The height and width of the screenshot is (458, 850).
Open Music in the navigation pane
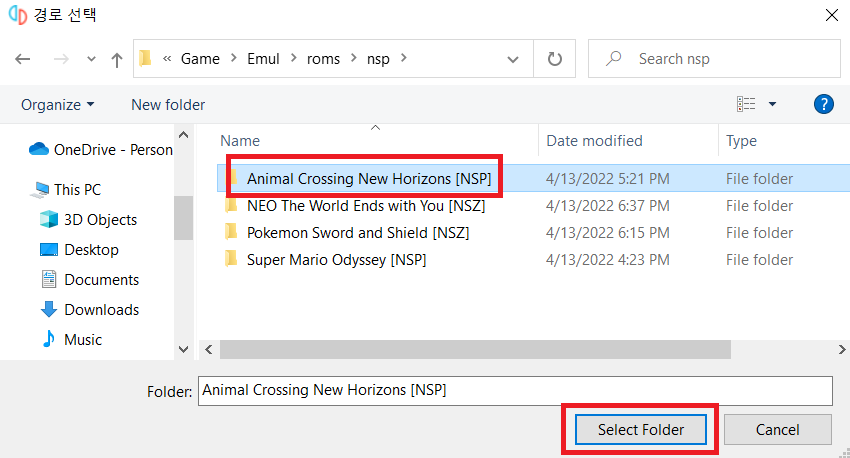click(x=71, y=339)
